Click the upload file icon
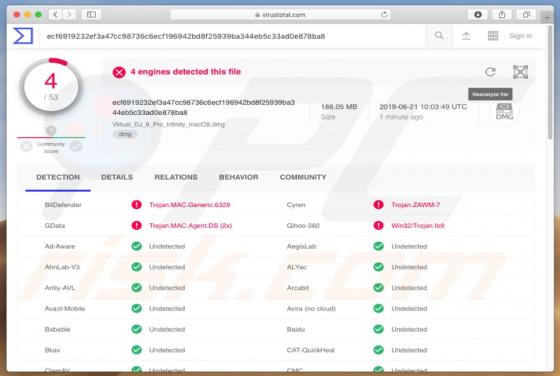This screenshot has height=376, width=560. pyautogui.click(x=466, y=36)
